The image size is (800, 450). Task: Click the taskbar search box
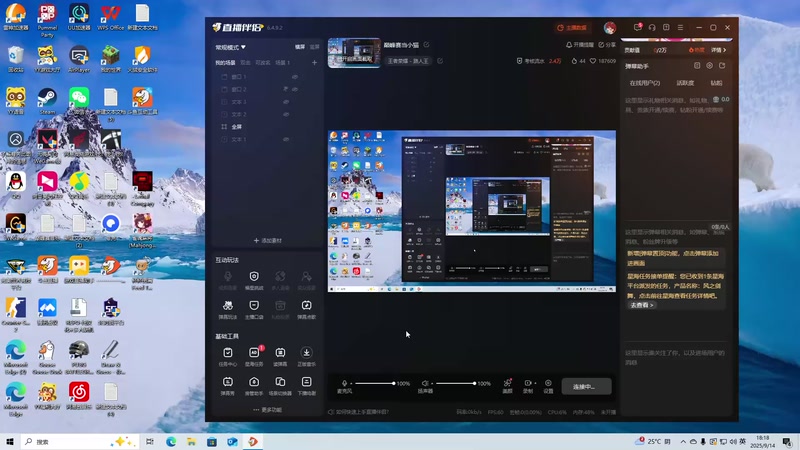click(x=79, y=442)
